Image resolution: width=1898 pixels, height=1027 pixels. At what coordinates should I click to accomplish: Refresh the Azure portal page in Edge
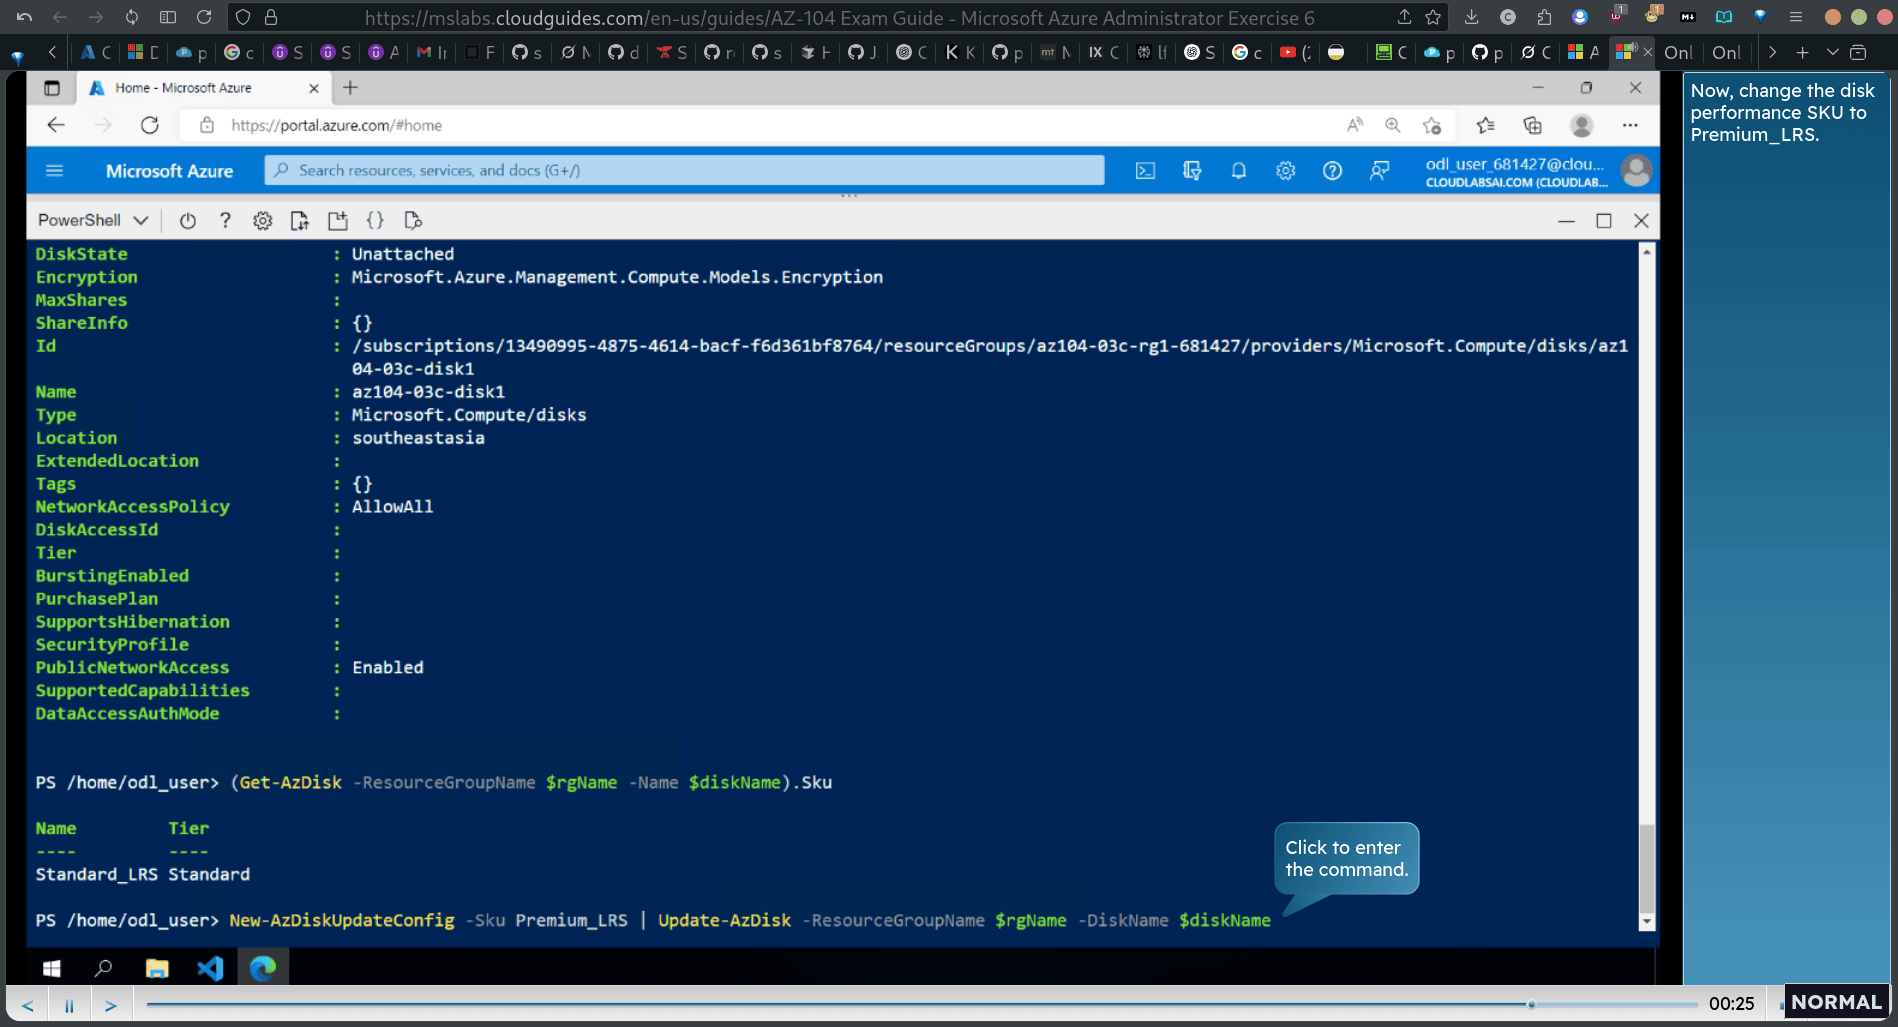(x=150, y=125)
